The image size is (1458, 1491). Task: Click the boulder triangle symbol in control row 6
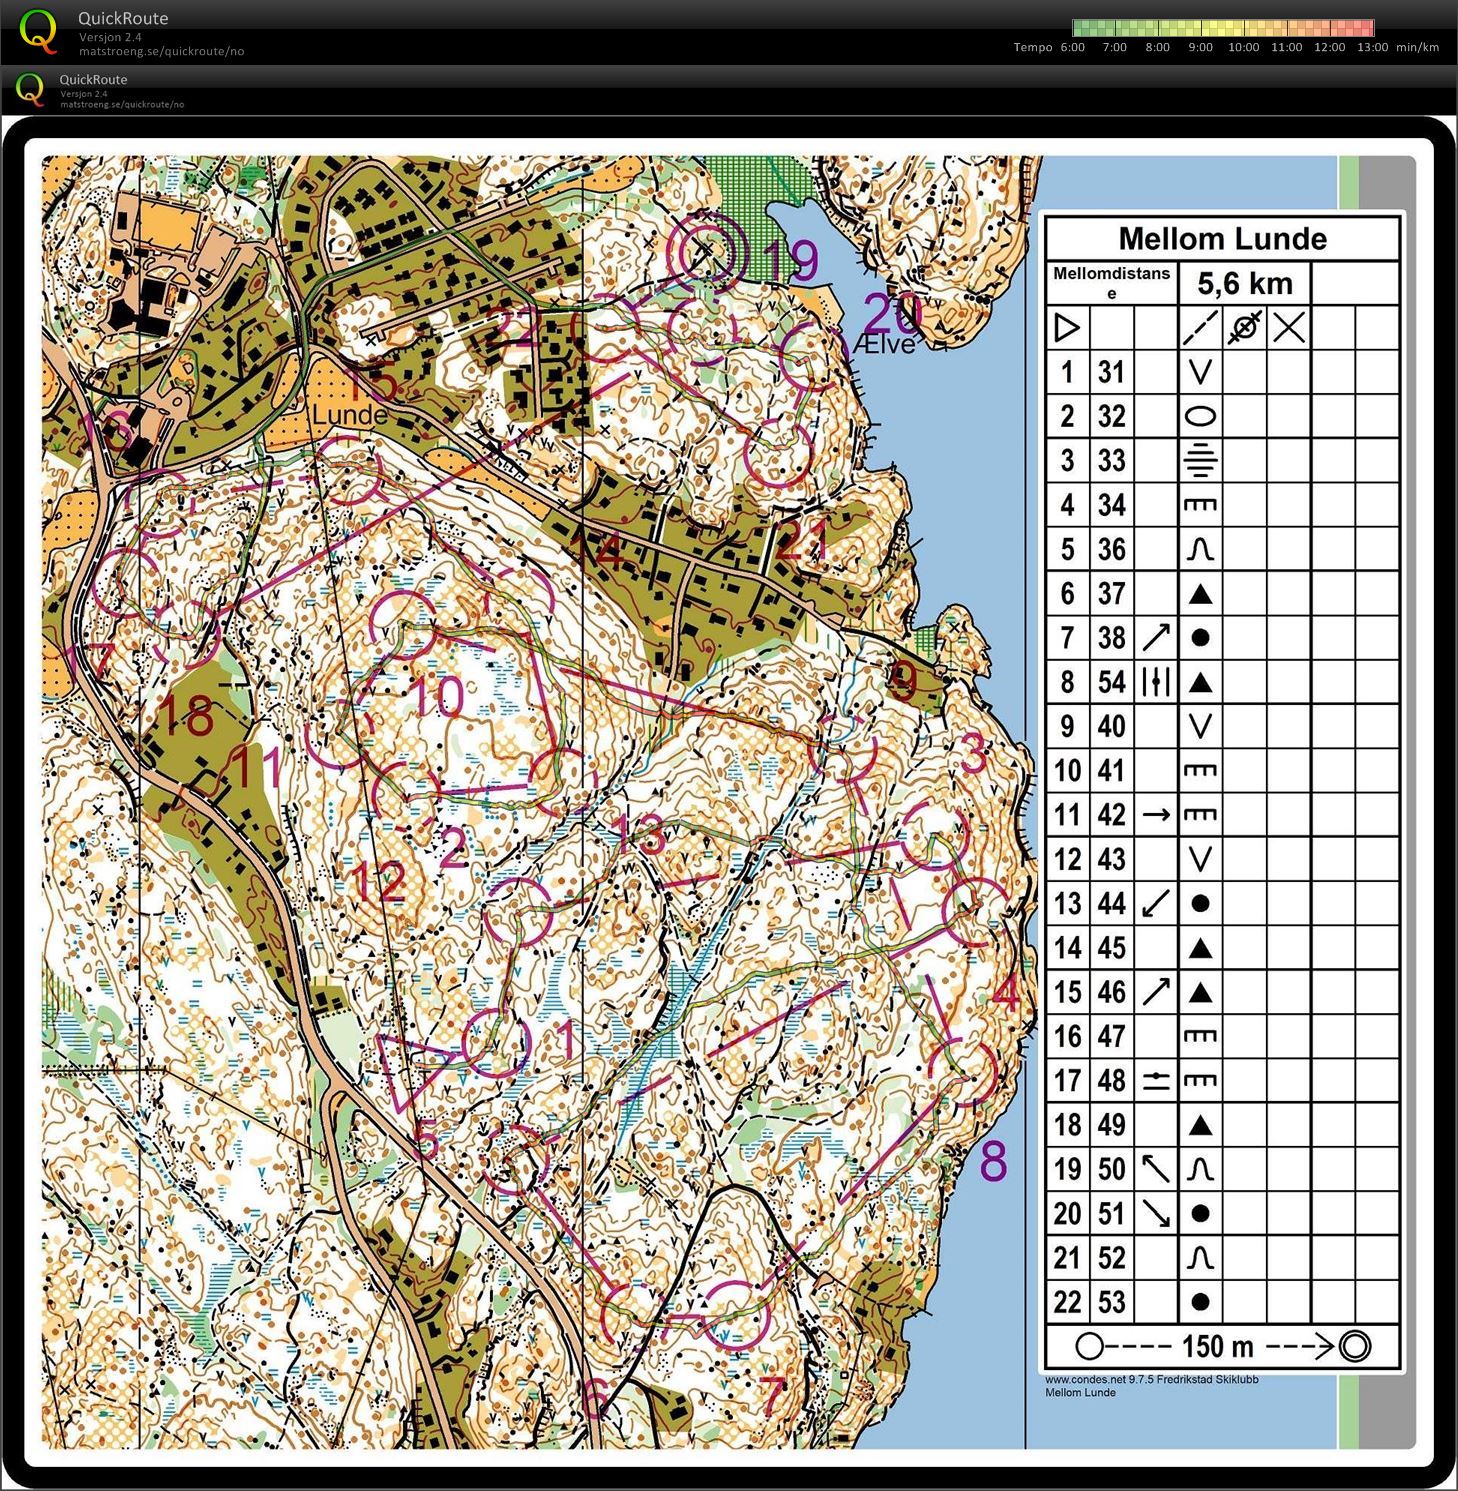pyautogui.click(x=1200, y=594)
